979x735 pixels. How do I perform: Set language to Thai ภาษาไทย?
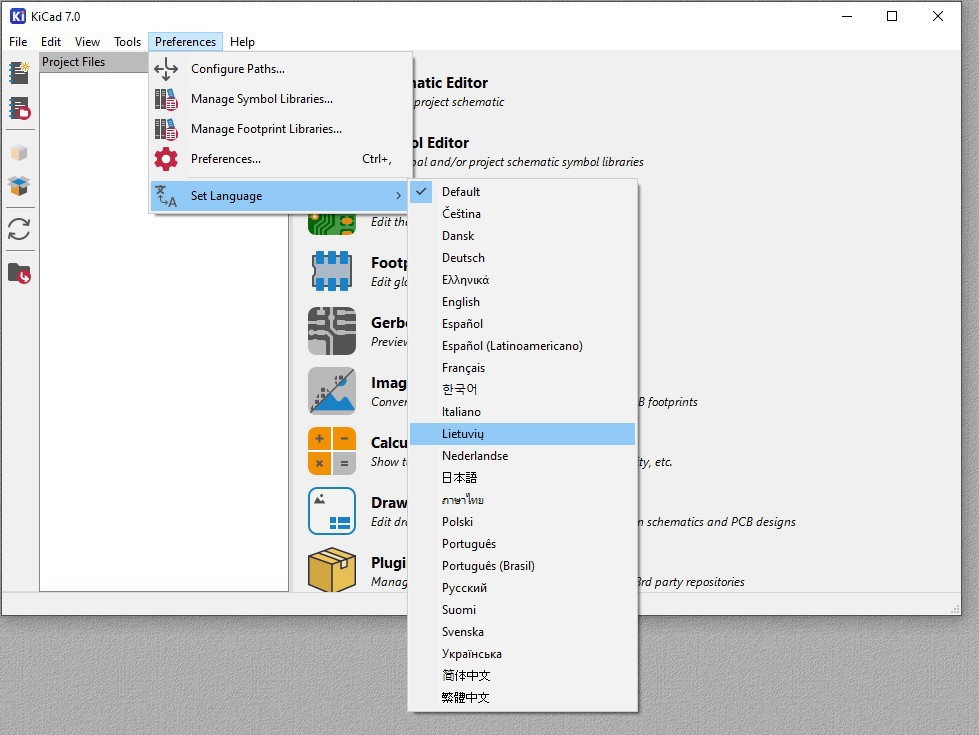click(523, 500)
